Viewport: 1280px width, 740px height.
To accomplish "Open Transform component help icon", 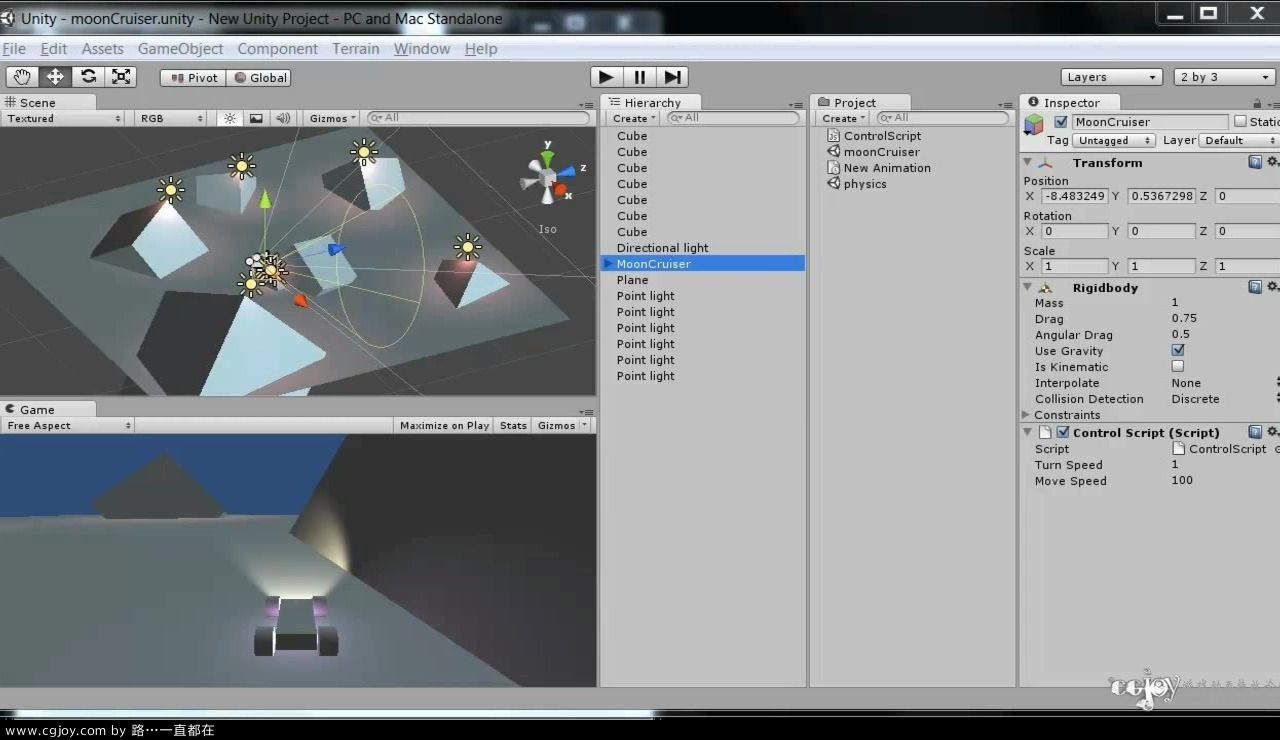I will coord(1255,162).
